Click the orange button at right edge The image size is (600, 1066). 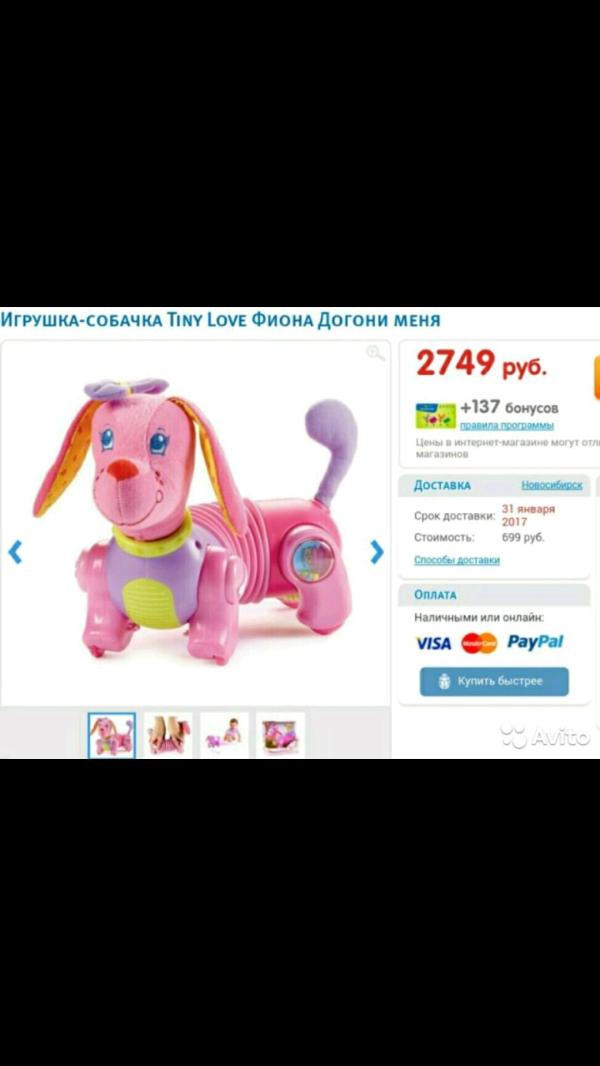[597, 377]
